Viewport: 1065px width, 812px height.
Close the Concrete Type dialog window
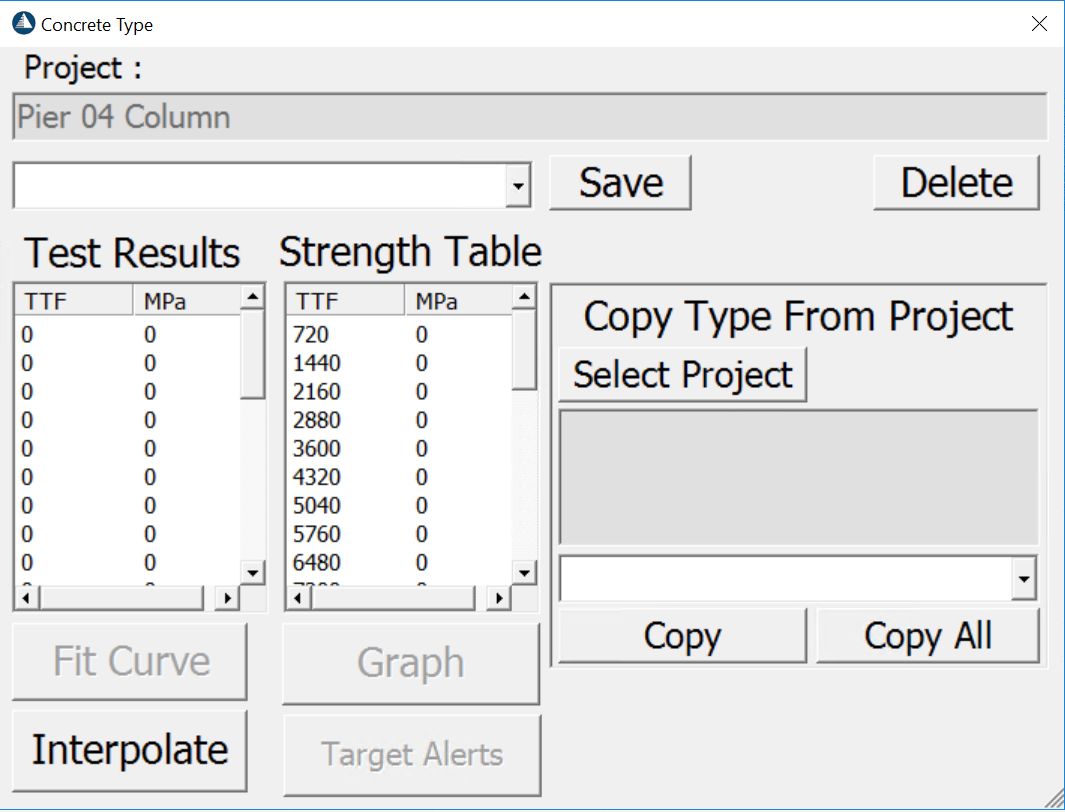tap(1039, 24)
